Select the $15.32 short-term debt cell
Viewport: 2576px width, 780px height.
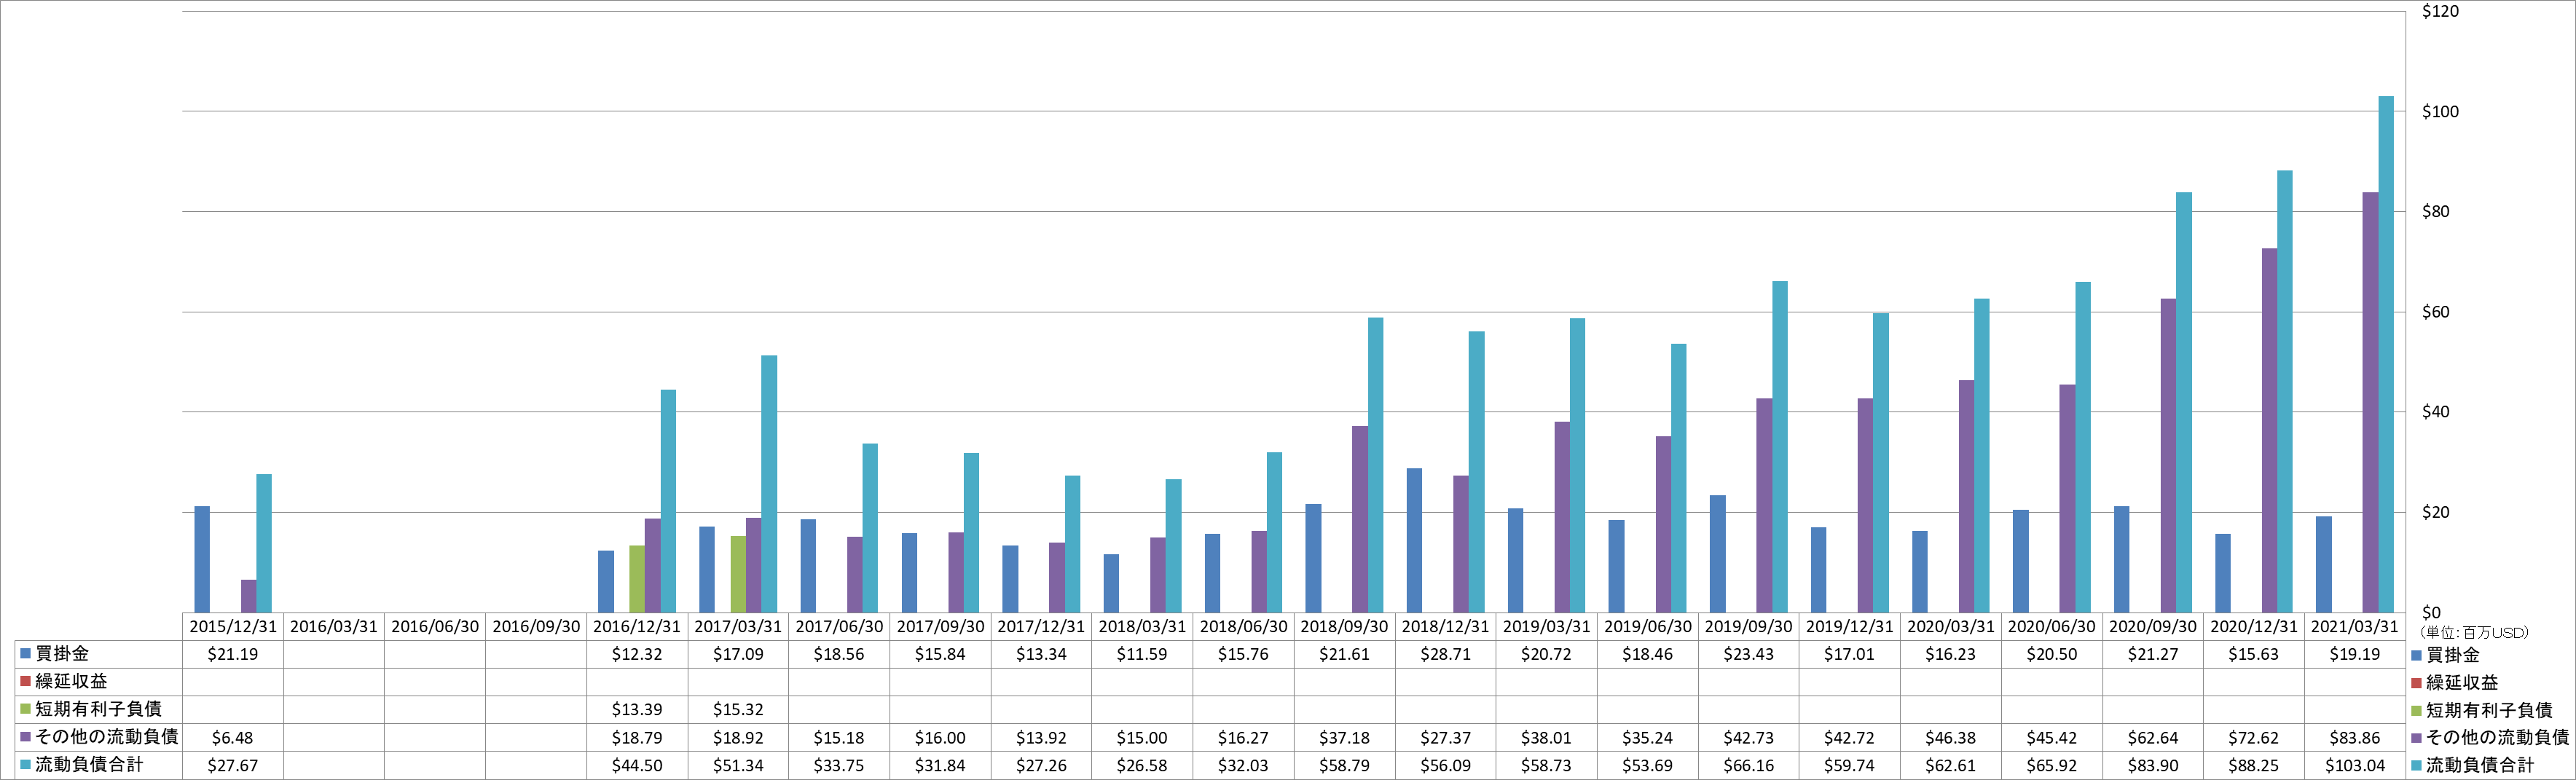pyautogui.click(x=738, y=710)
